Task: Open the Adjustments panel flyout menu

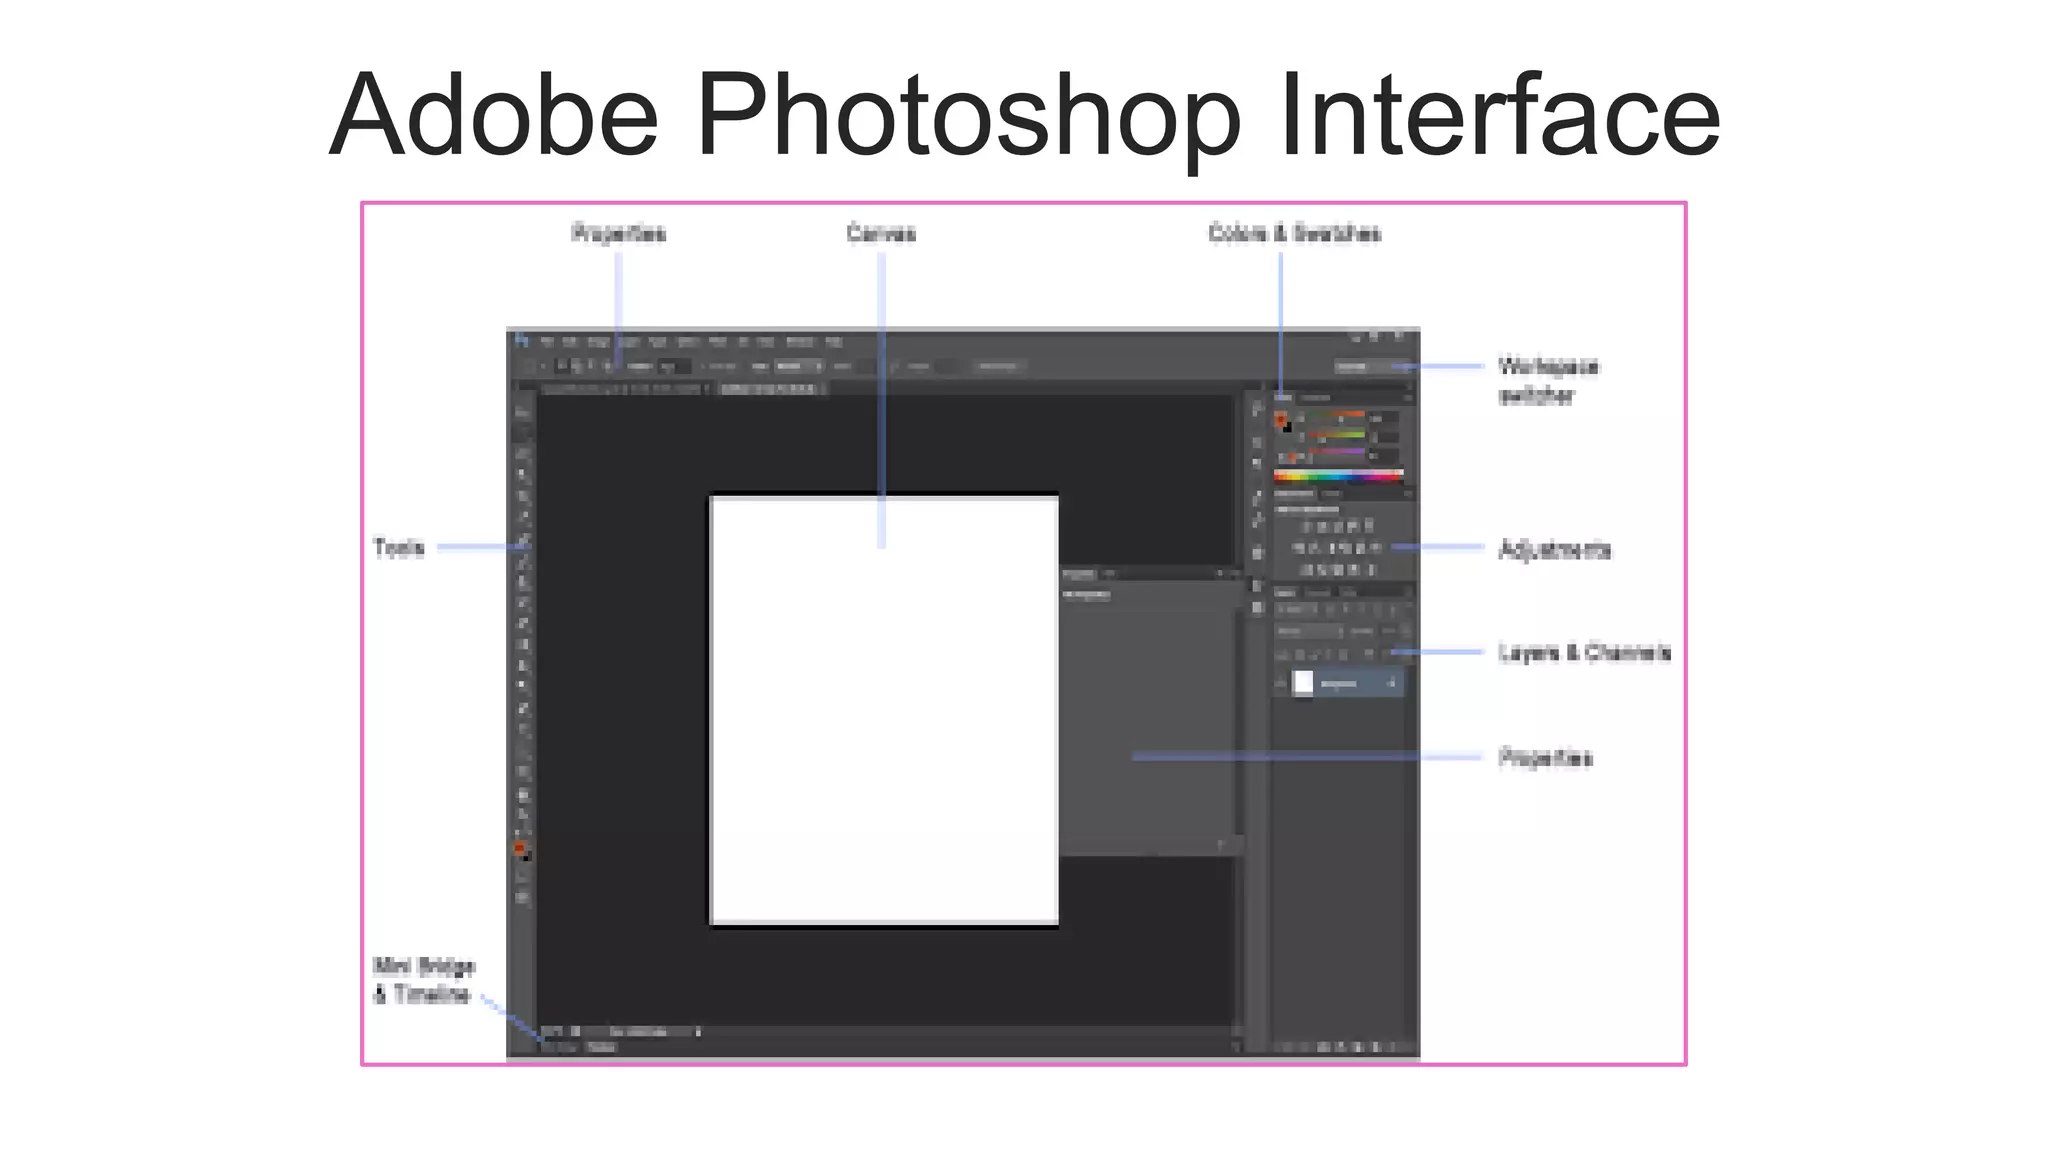Action: [1407, 493]
